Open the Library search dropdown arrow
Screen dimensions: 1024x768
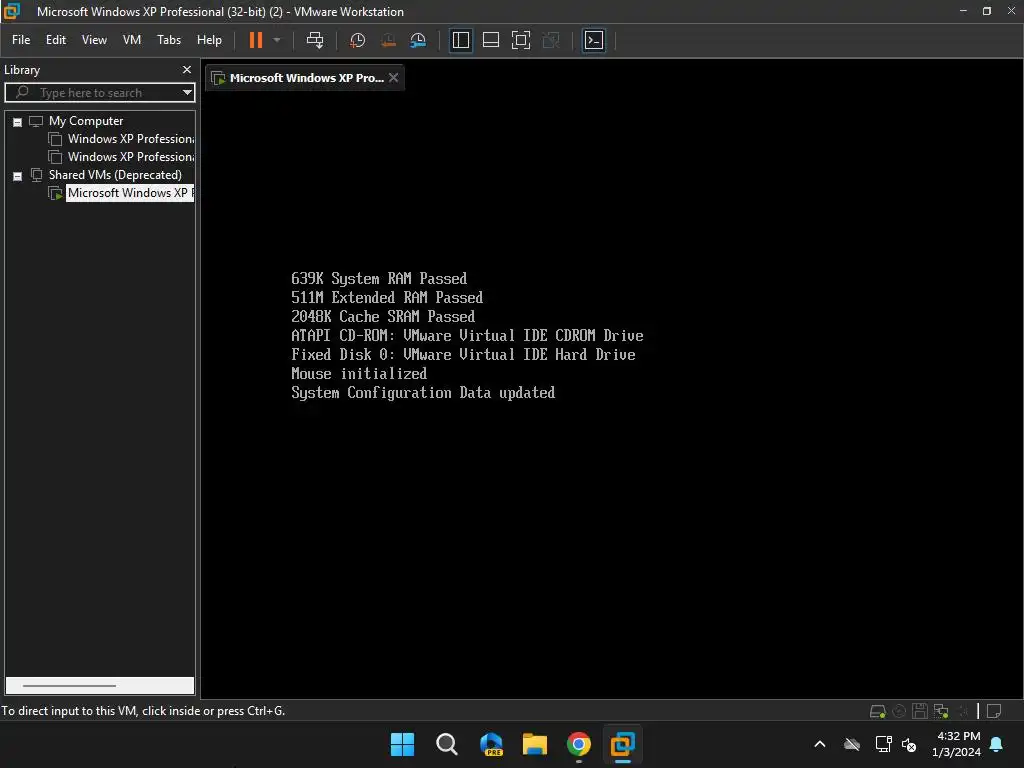coord(187,93)
